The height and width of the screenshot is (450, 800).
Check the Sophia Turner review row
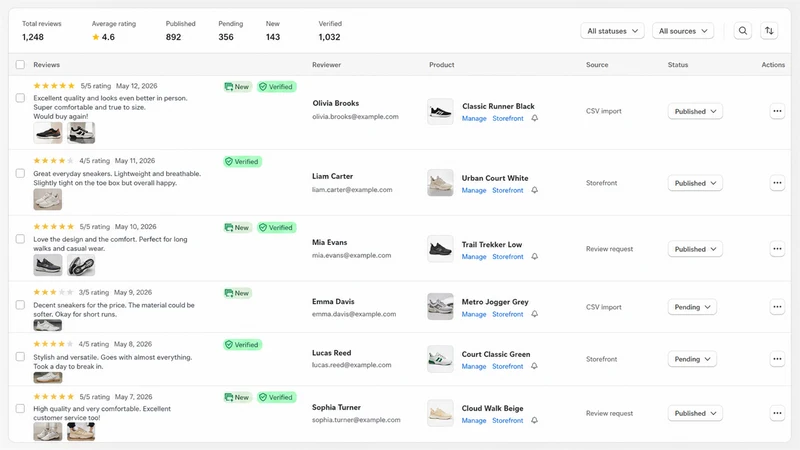tap(20, 409)
